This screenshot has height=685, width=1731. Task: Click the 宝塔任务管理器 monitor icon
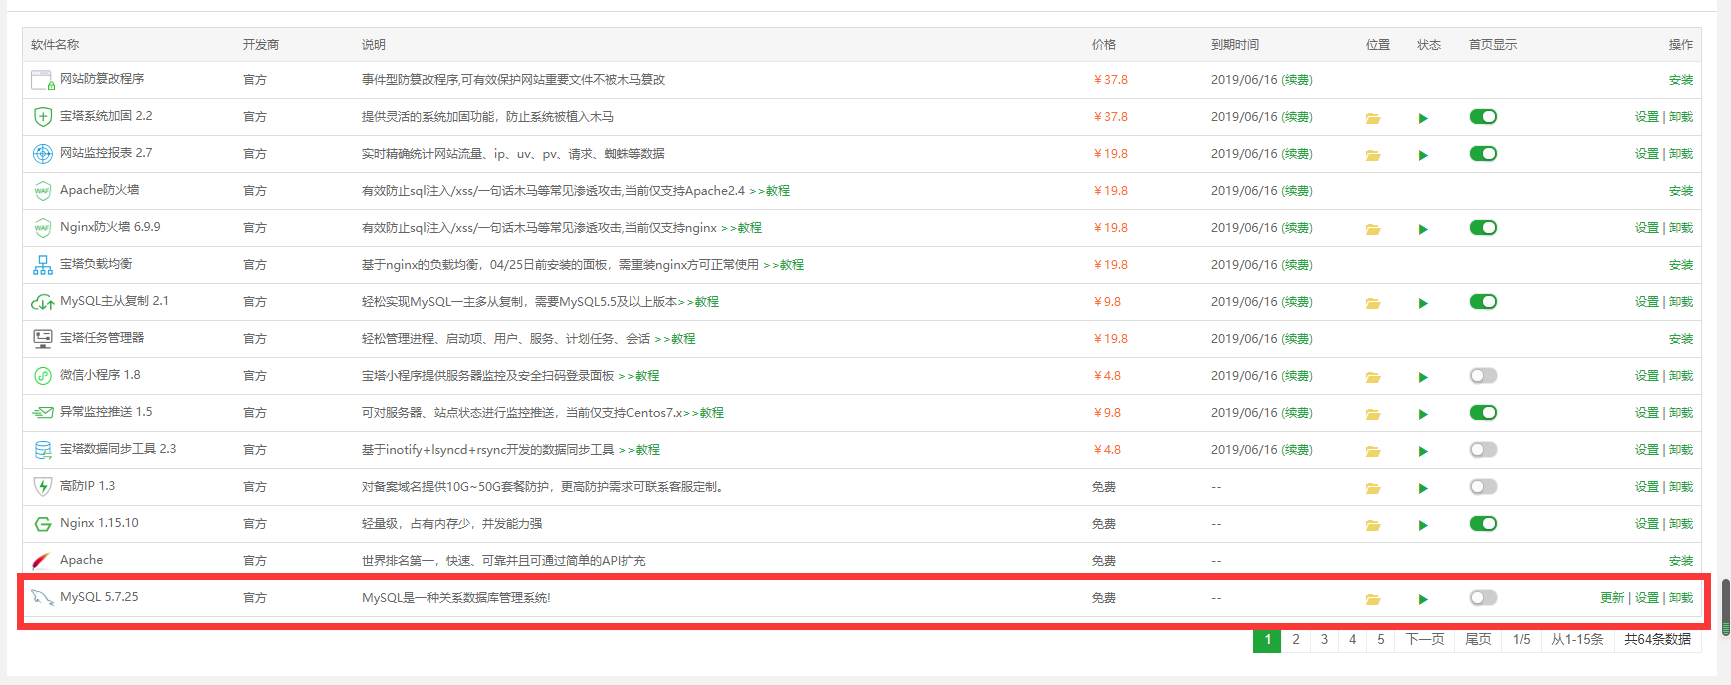pyautogui.click(x=42, y=339)
